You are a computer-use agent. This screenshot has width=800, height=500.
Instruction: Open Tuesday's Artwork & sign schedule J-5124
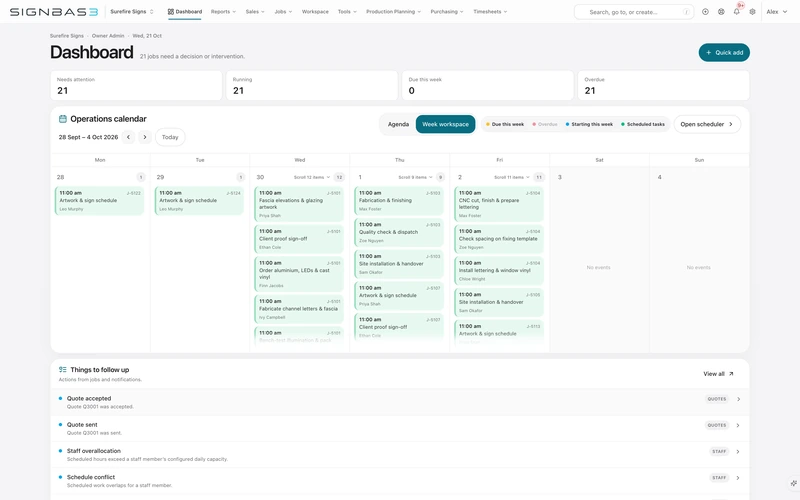click(x=199, y=201)
